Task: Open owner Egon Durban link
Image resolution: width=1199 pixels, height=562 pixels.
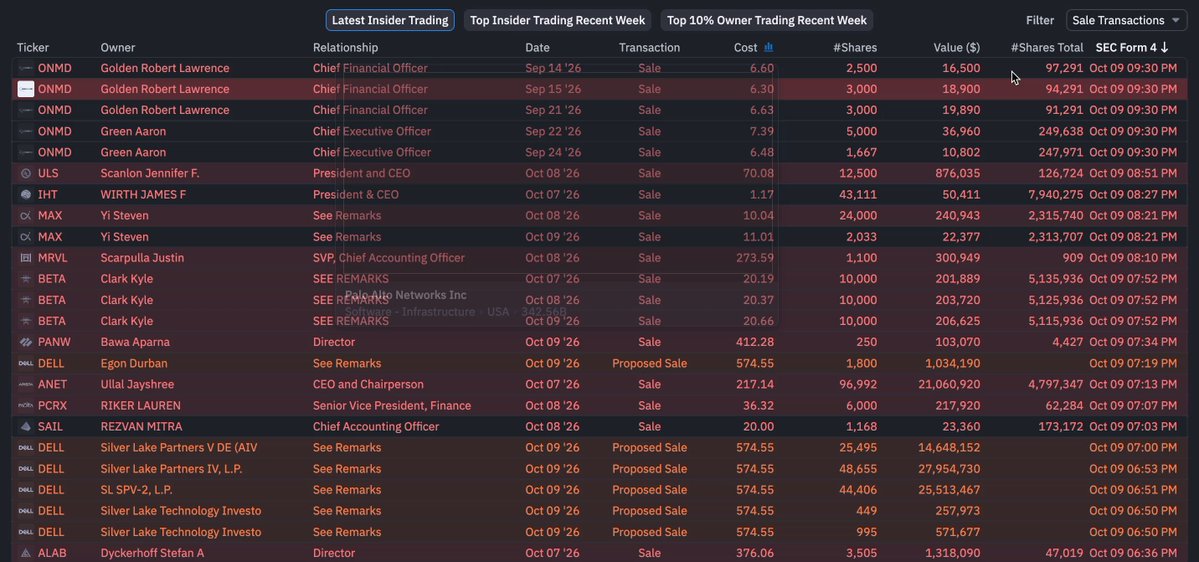Action: click(x=134, y=363)
